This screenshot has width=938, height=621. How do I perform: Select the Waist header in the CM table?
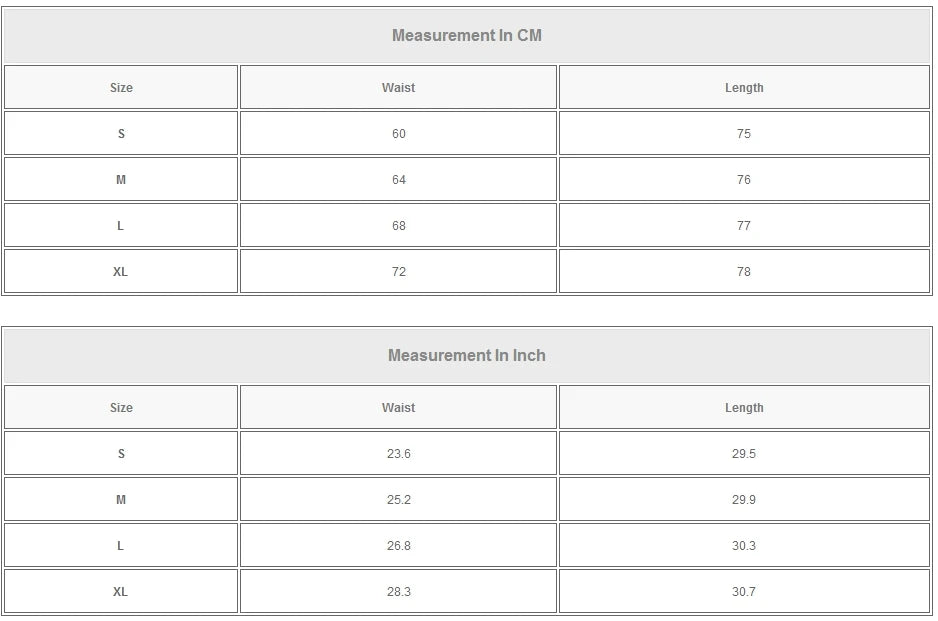[x=398, y=88]
